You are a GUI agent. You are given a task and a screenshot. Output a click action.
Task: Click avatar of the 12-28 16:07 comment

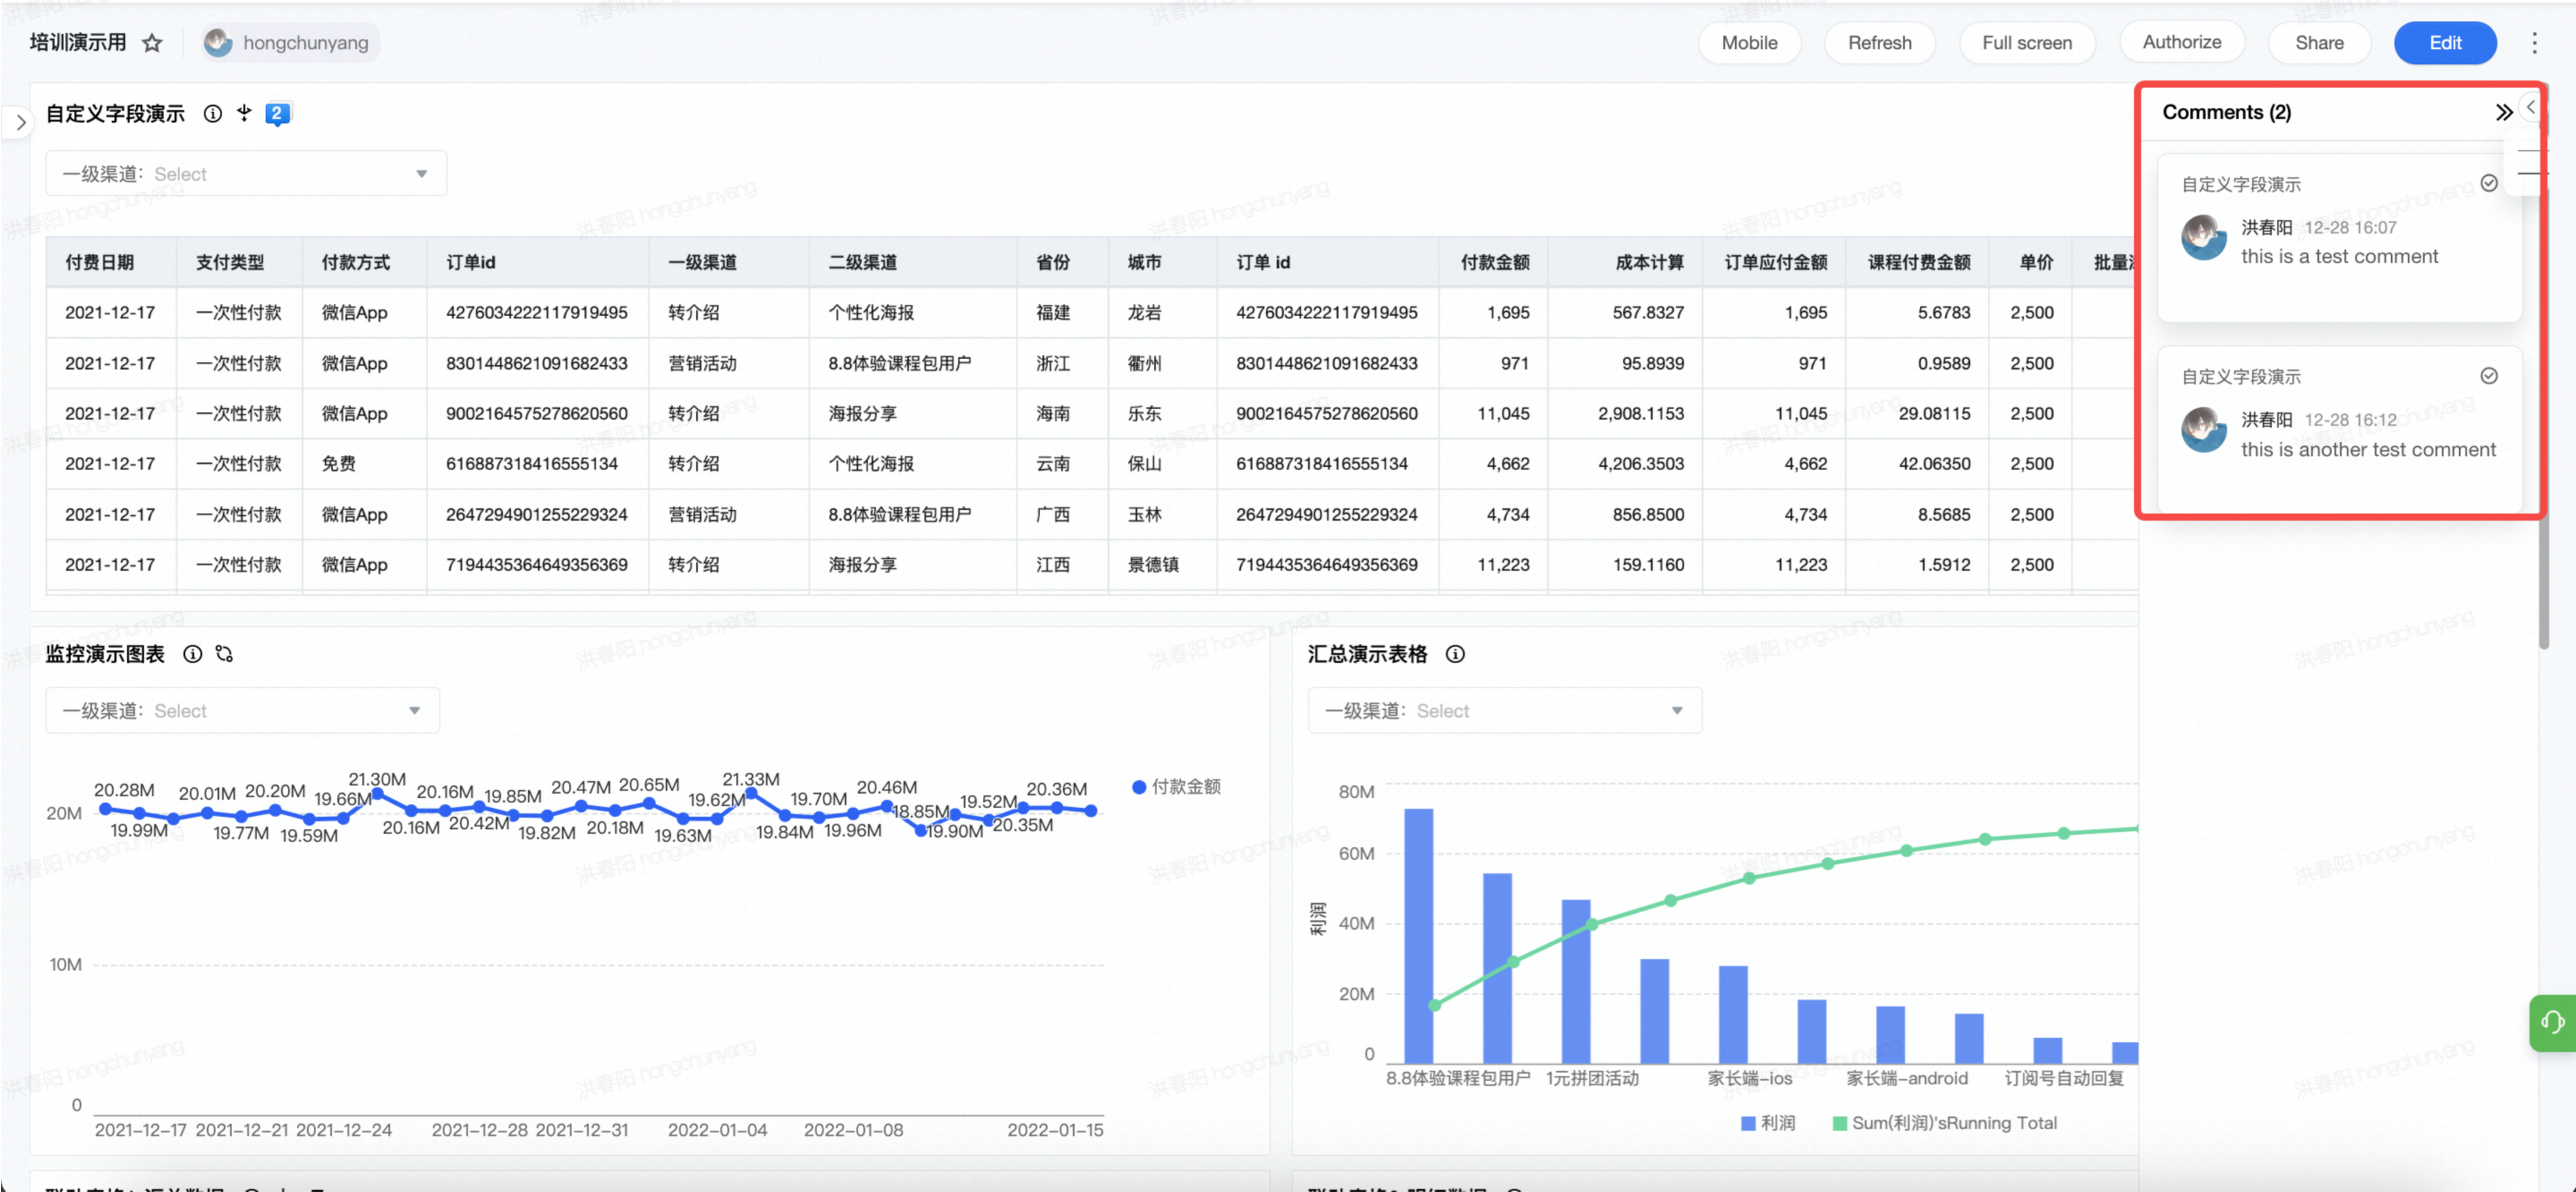(2204, 238)
